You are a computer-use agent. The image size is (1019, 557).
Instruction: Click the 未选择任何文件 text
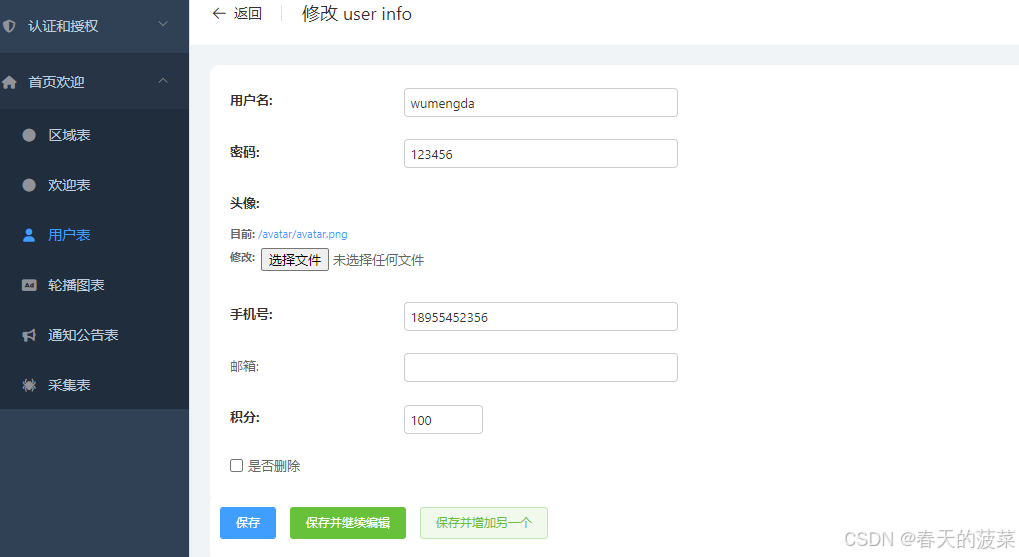(x=378, y=260)
